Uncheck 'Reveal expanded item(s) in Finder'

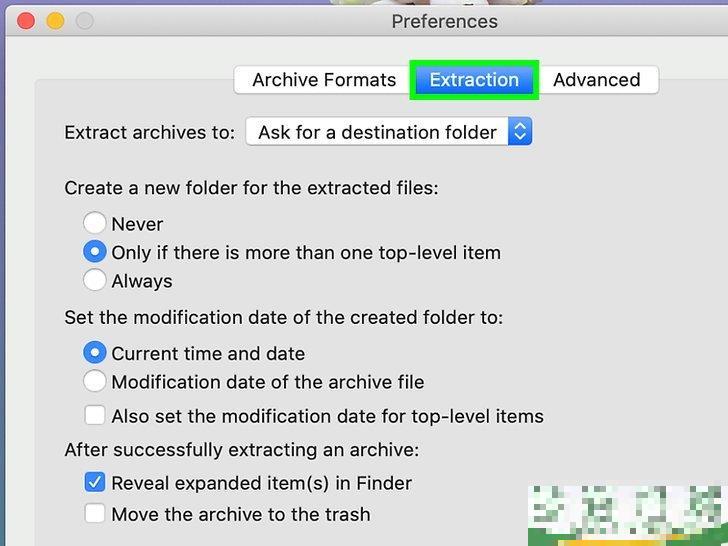tap(95, 482)
